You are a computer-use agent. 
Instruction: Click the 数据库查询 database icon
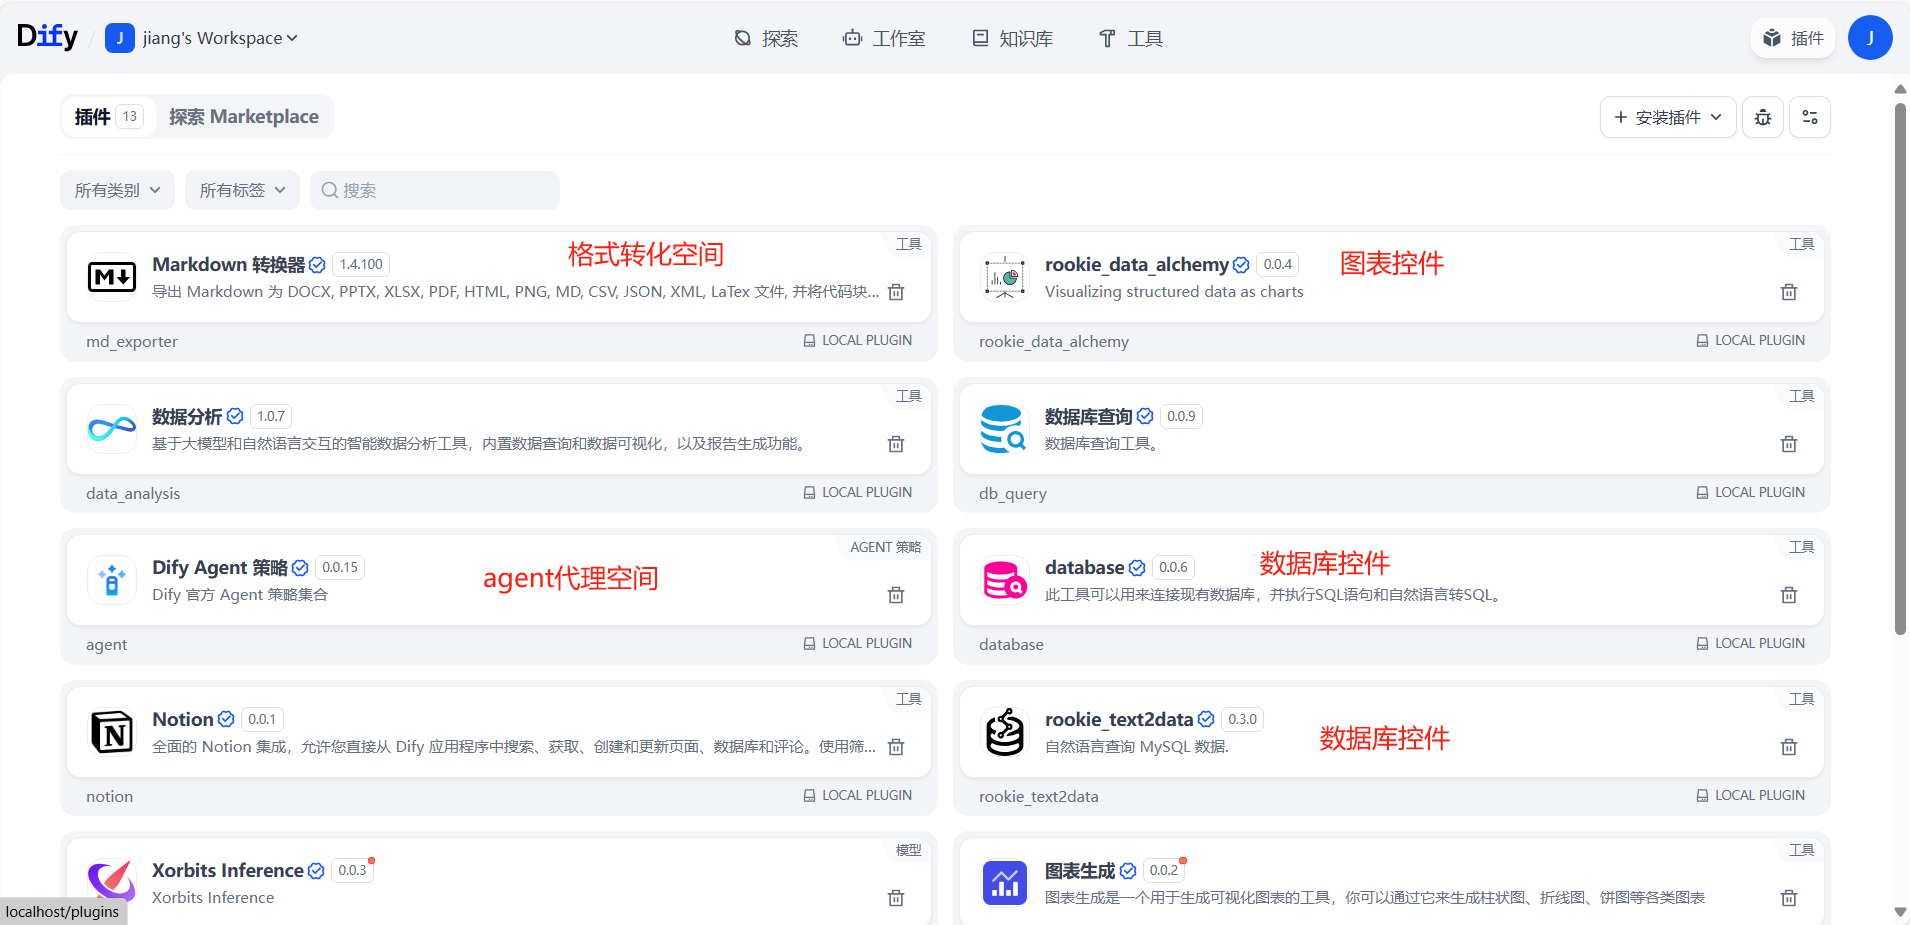(1005, 429)
